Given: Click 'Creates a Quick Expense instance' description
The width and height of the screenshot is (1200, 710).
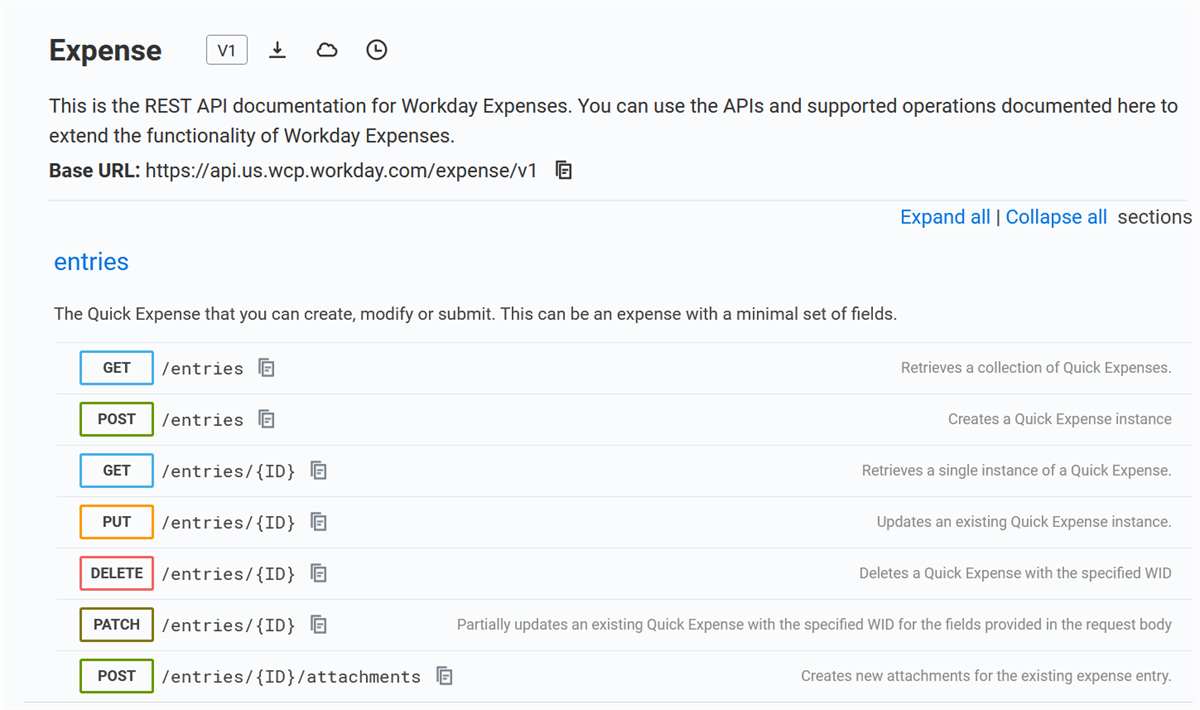Looking at the screenshot, I should coord(1060,419).
